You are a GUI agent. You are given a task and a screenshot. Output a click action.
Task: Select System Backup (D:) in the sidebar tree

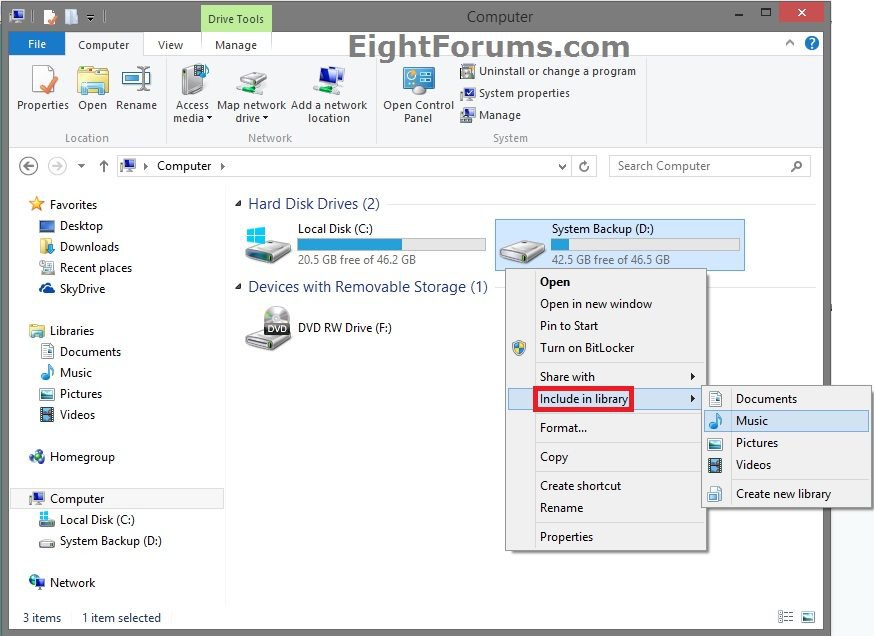tap(100, 541)
